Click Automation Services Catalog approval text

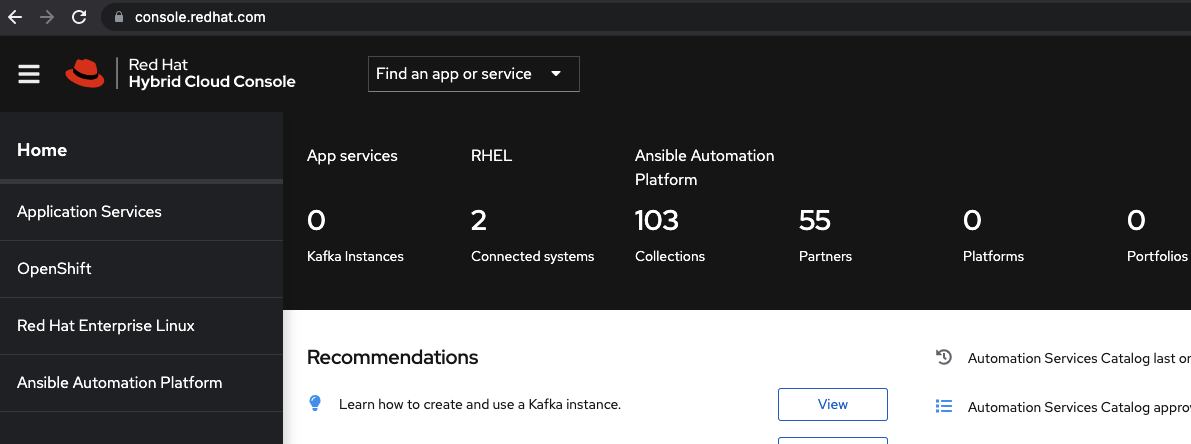(x=1079, y=408)
